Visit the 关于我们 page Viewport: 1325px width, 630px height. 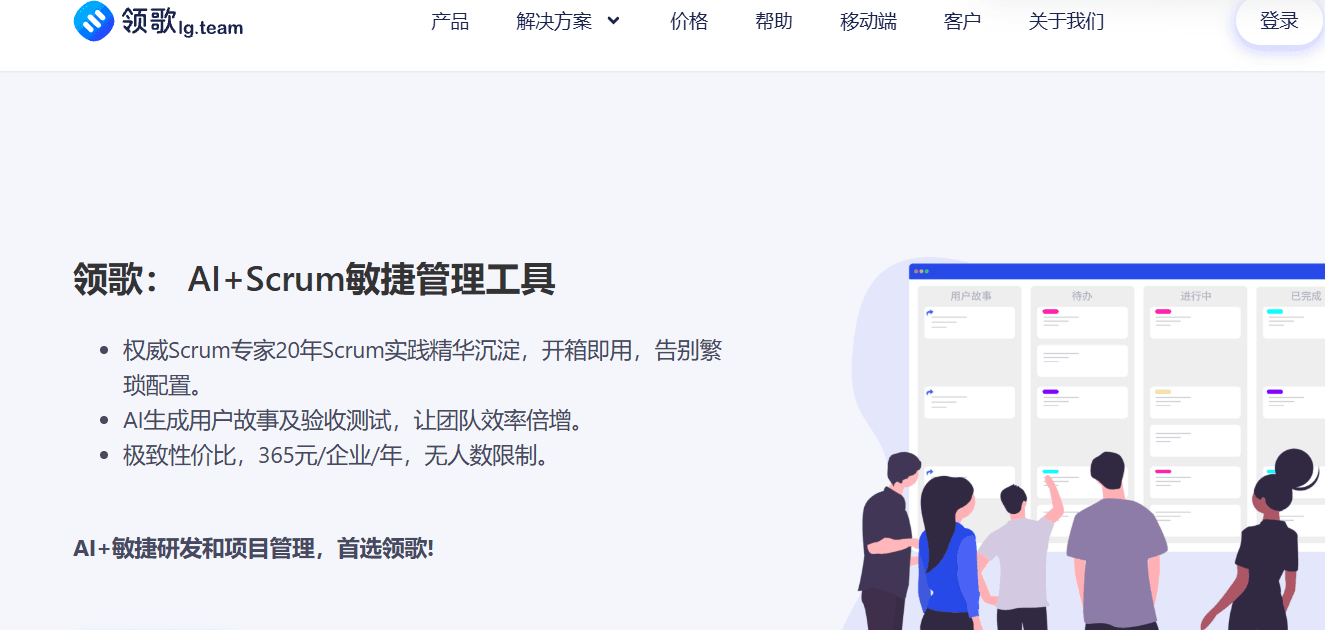point(1066,21)
